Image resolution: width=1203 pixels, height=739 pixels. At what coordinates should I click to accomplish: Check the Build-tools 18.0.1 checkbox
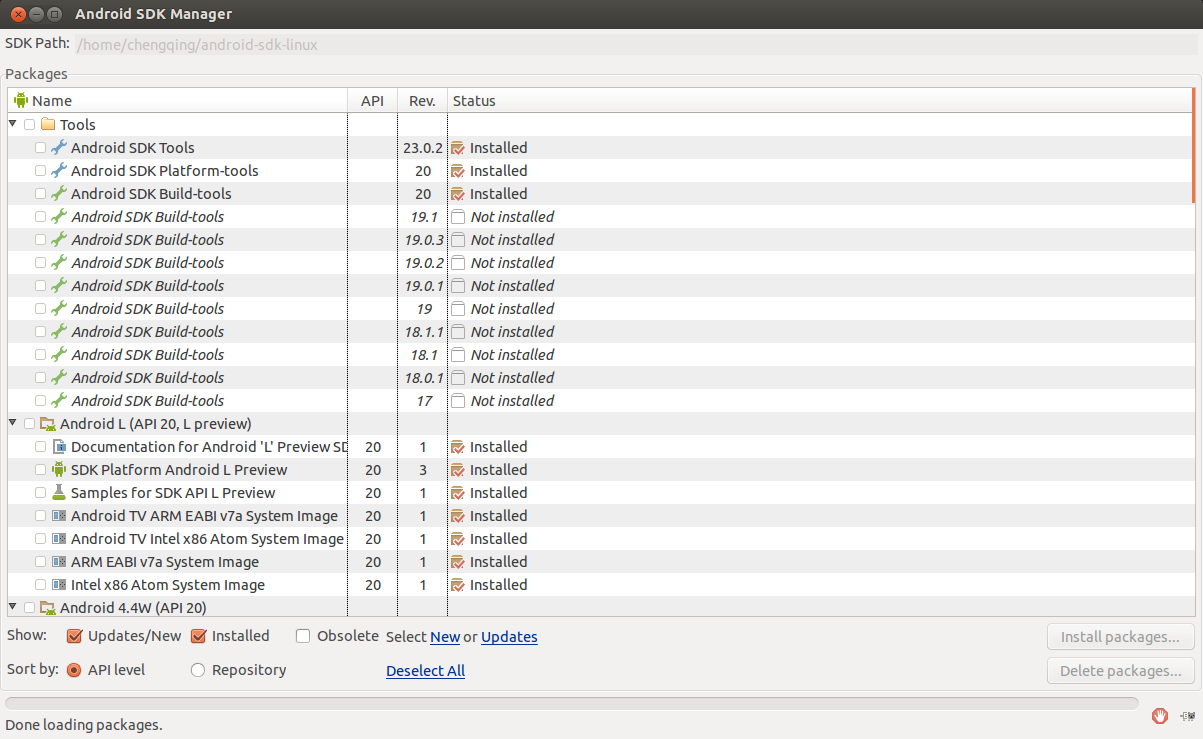tap(40, 378)
